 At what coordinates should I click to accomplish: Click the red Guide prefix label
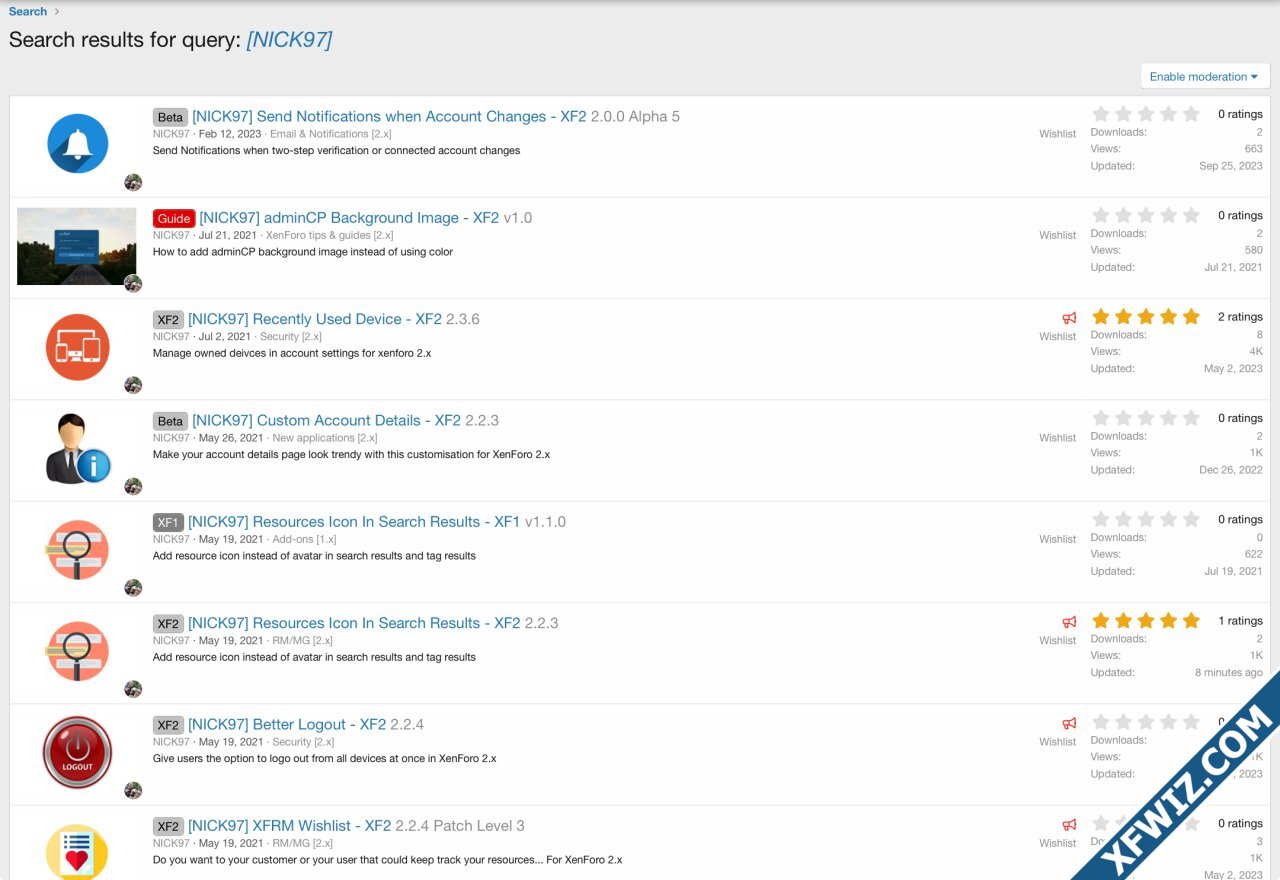(x=174, y=218)
